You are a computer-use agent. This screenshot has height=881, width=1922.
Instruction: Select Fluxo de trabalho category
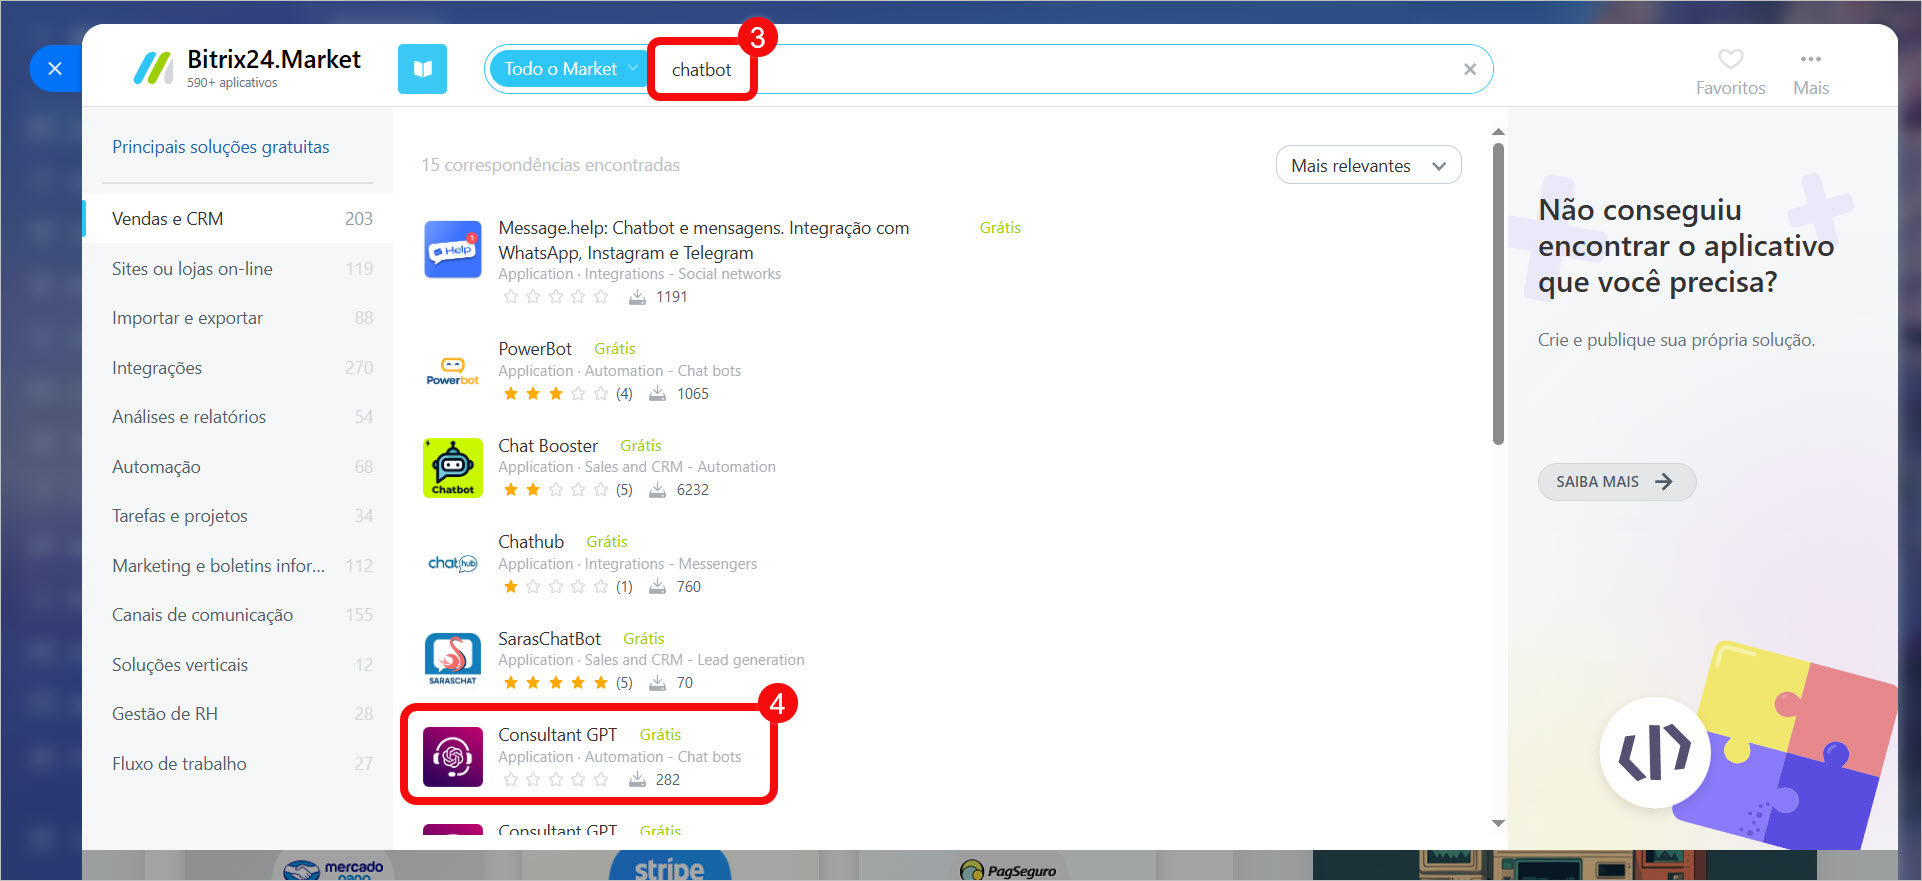click(x=239, y=764)
